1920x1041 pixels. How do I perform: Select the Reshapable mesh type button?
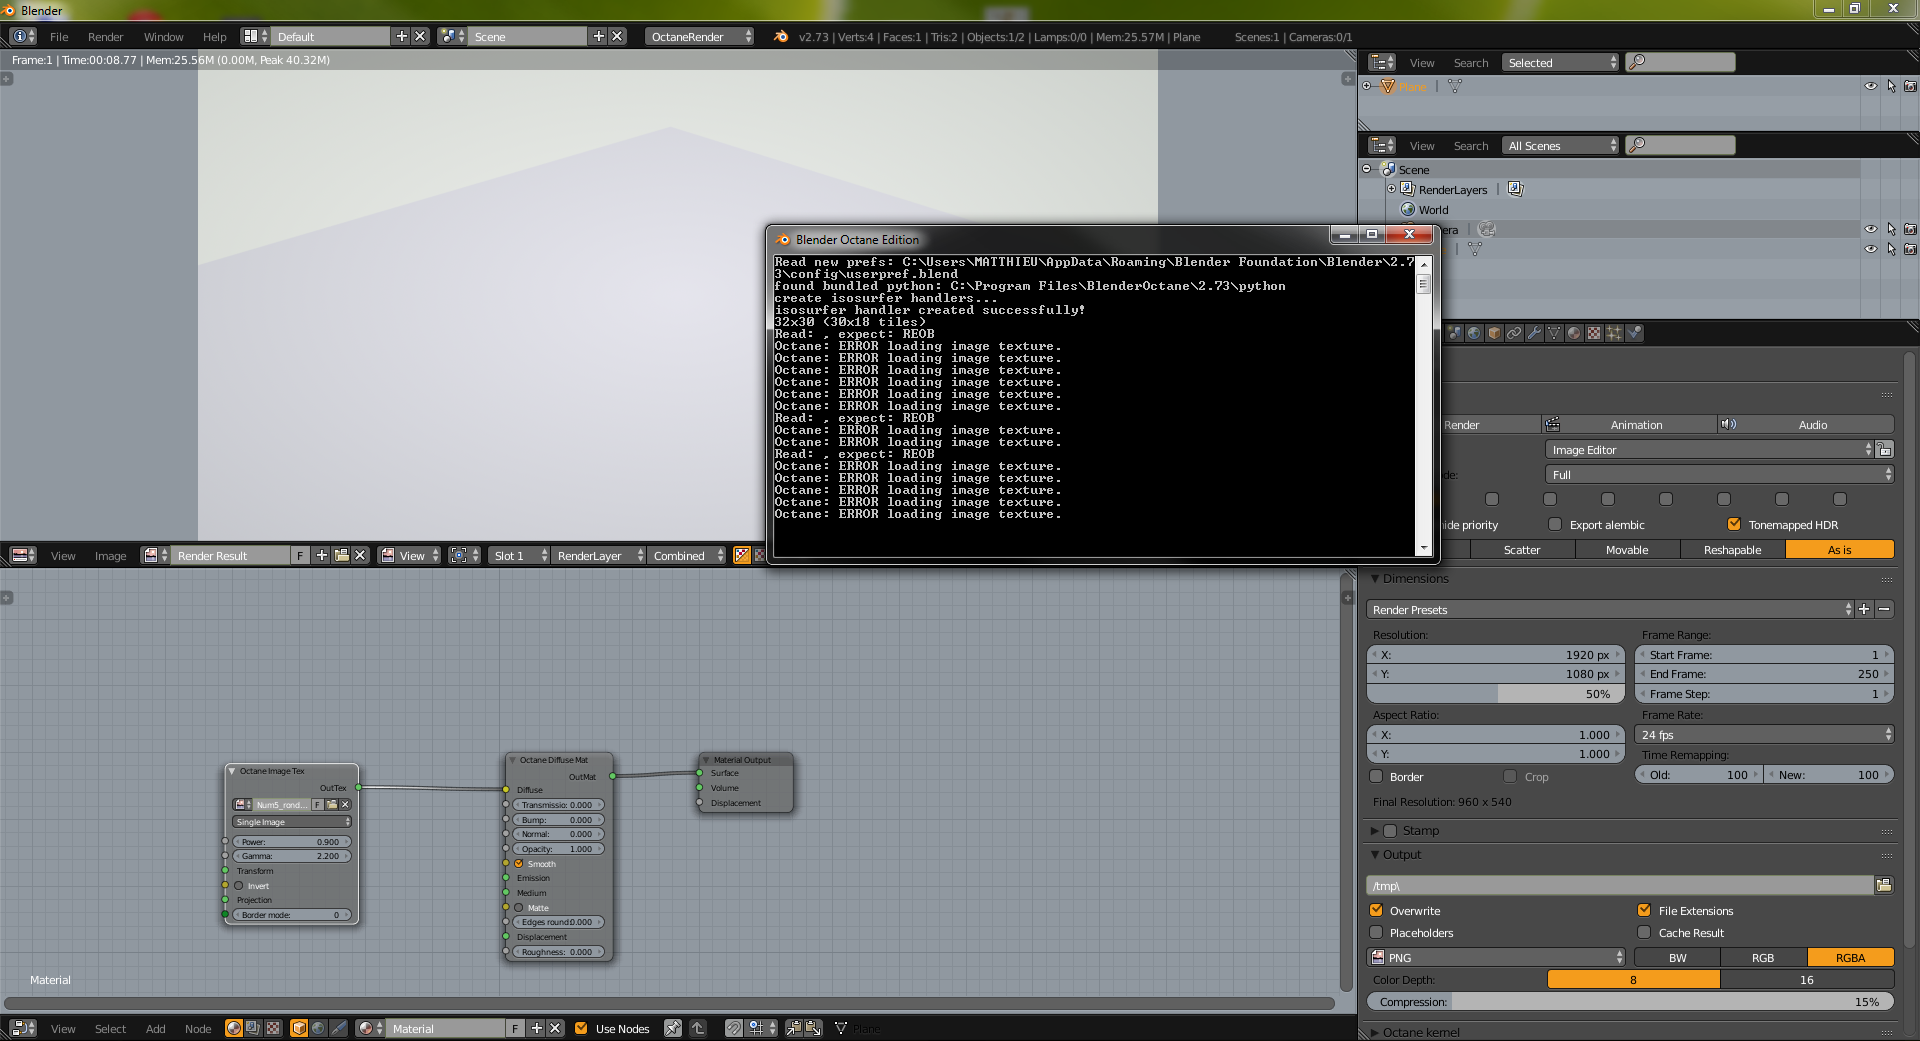(x=1732, y=550)
